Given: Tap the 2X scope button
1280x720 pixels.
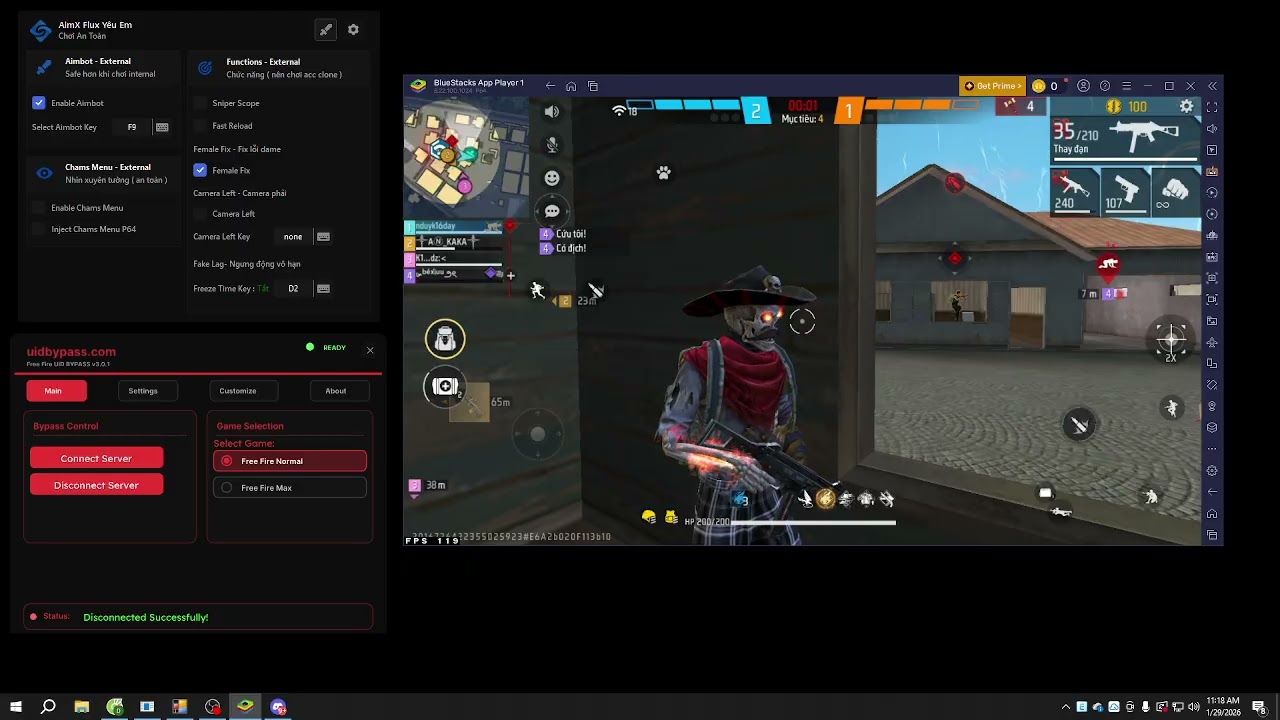Looking at the screenshot, I should pos(1171,341).
